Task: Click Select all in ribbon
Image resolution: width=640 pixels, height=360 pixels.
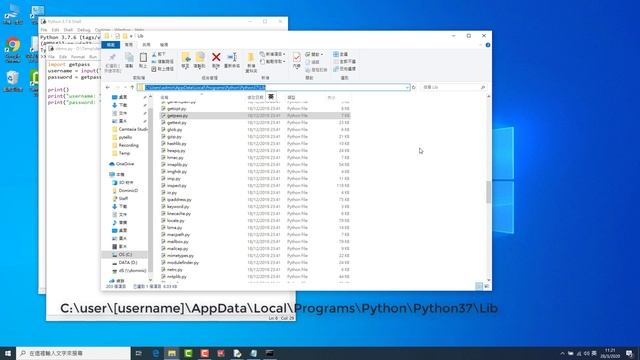Action: pyautogui.click(x=340, y=54)
